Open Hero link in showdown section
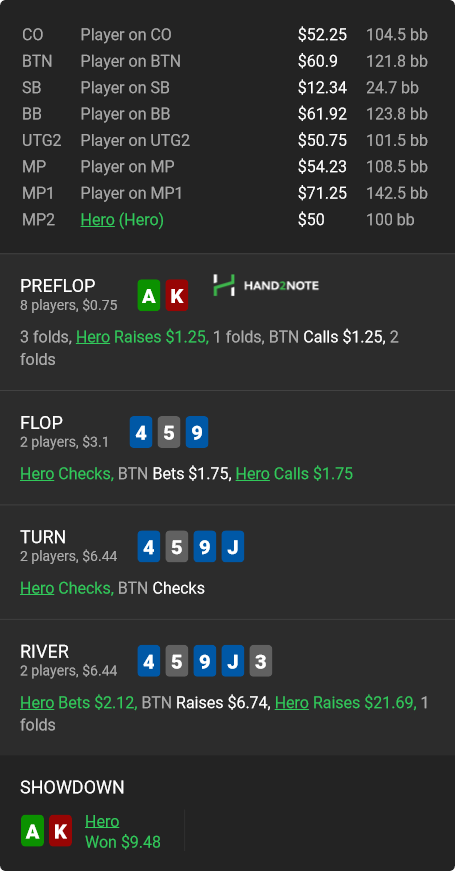 pos(102,821)
